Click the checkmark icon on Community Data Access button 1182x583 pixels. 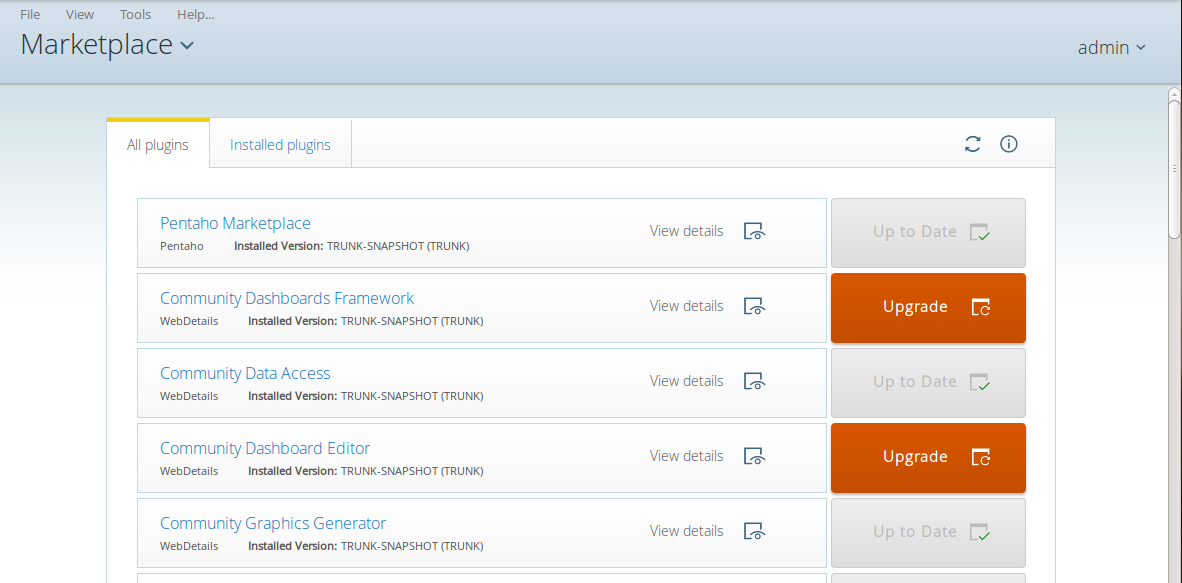pyautogui.click(x=980, y=382)
